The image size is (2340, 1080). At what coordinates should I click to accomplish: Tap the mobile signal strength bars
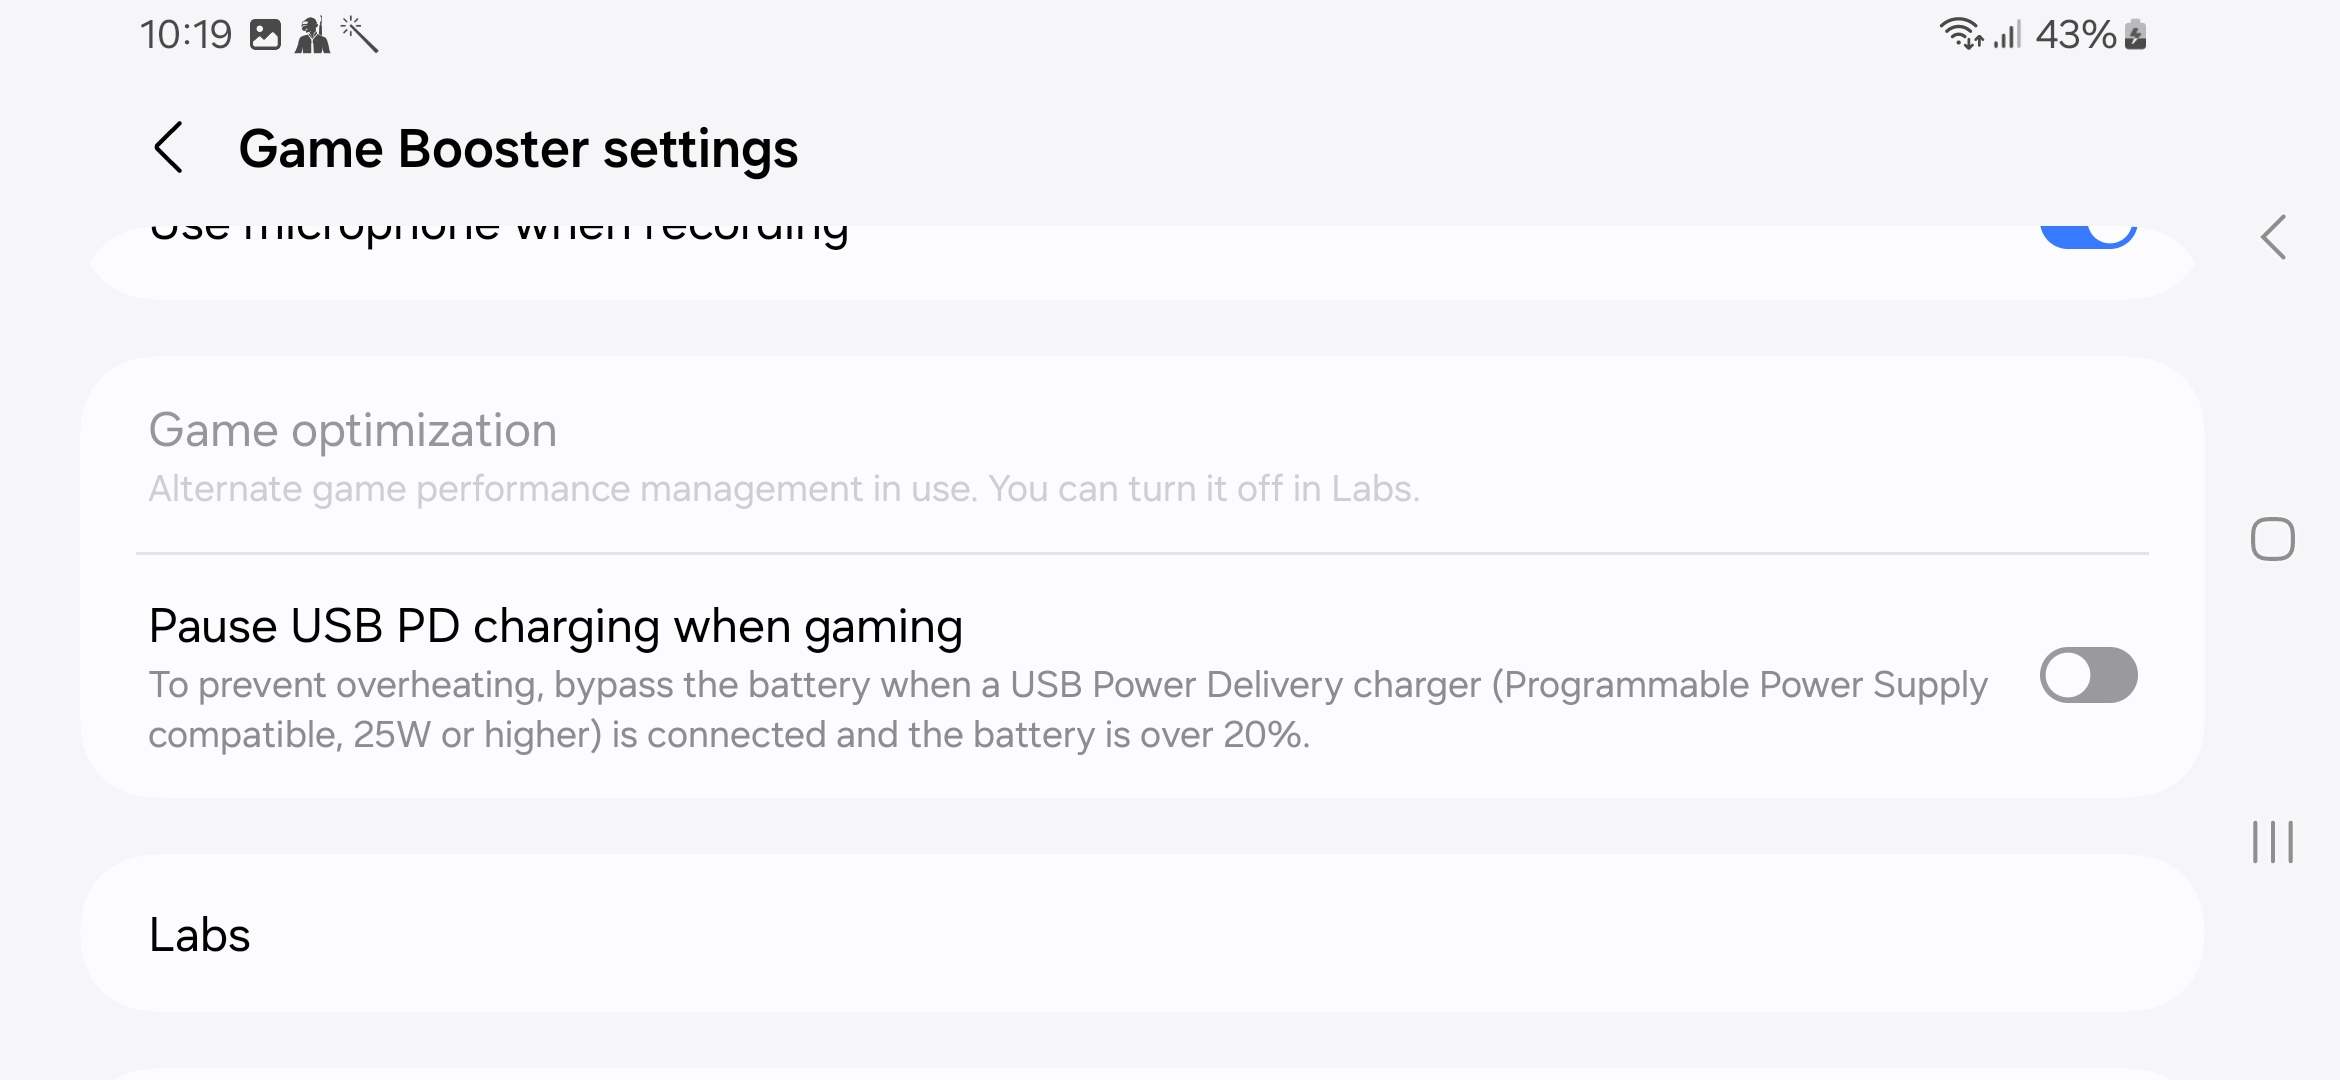tap(2007, 35)
